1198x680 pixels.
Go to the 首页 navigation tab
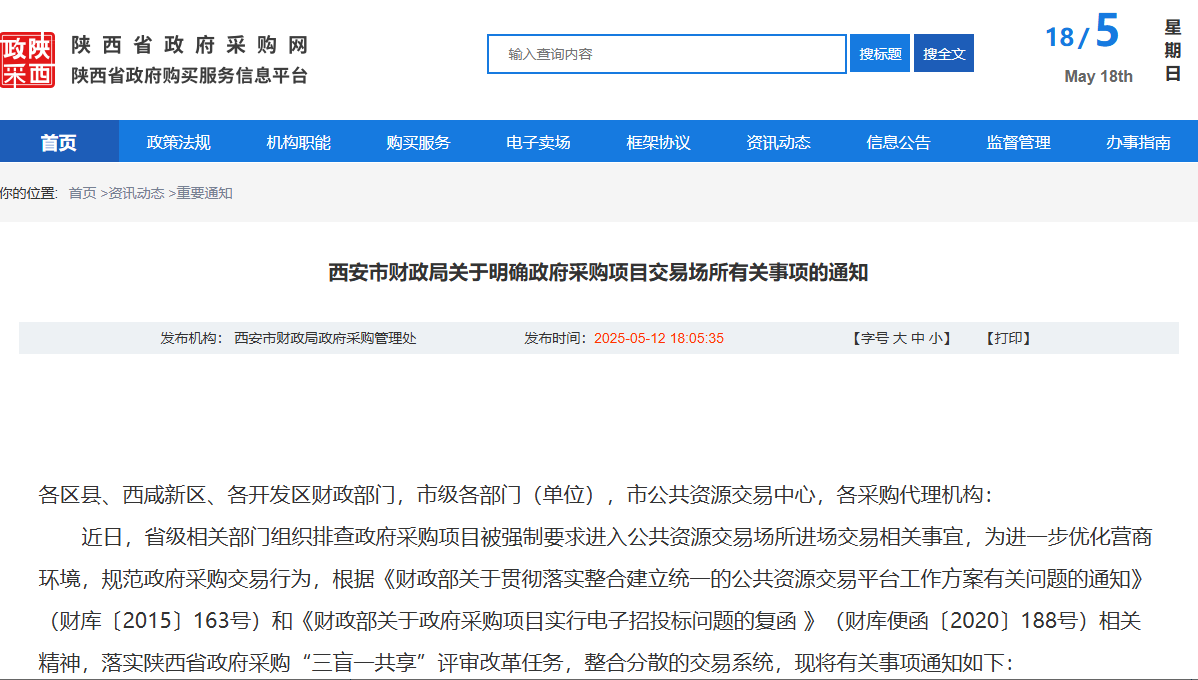[59, 142]
